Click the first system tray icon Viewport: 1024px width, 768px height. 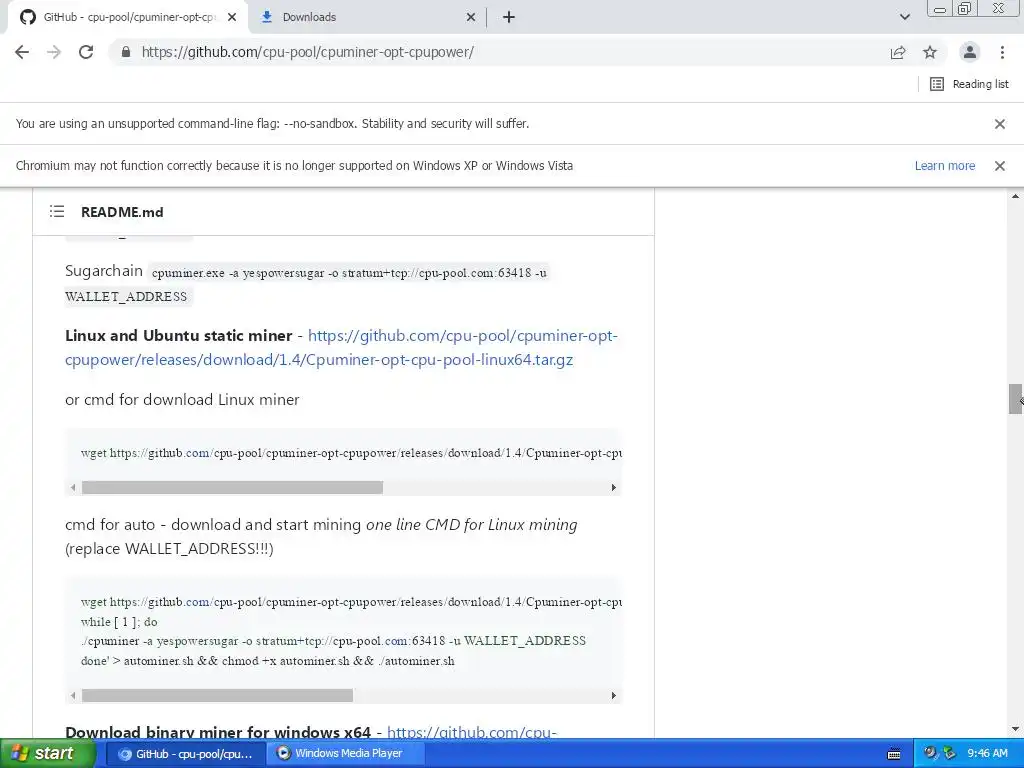pos(930,754)
